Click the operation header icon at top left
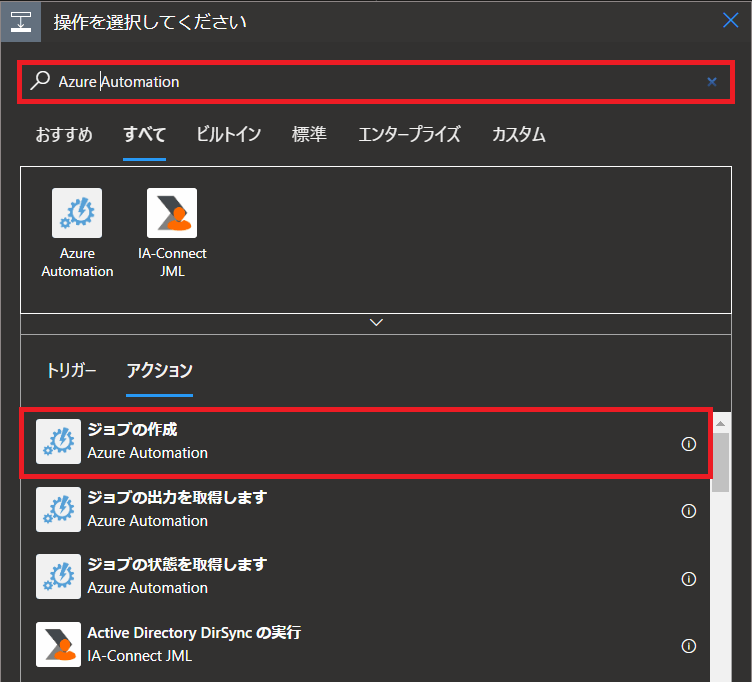 pyautogui.click(x=21, y=21)
